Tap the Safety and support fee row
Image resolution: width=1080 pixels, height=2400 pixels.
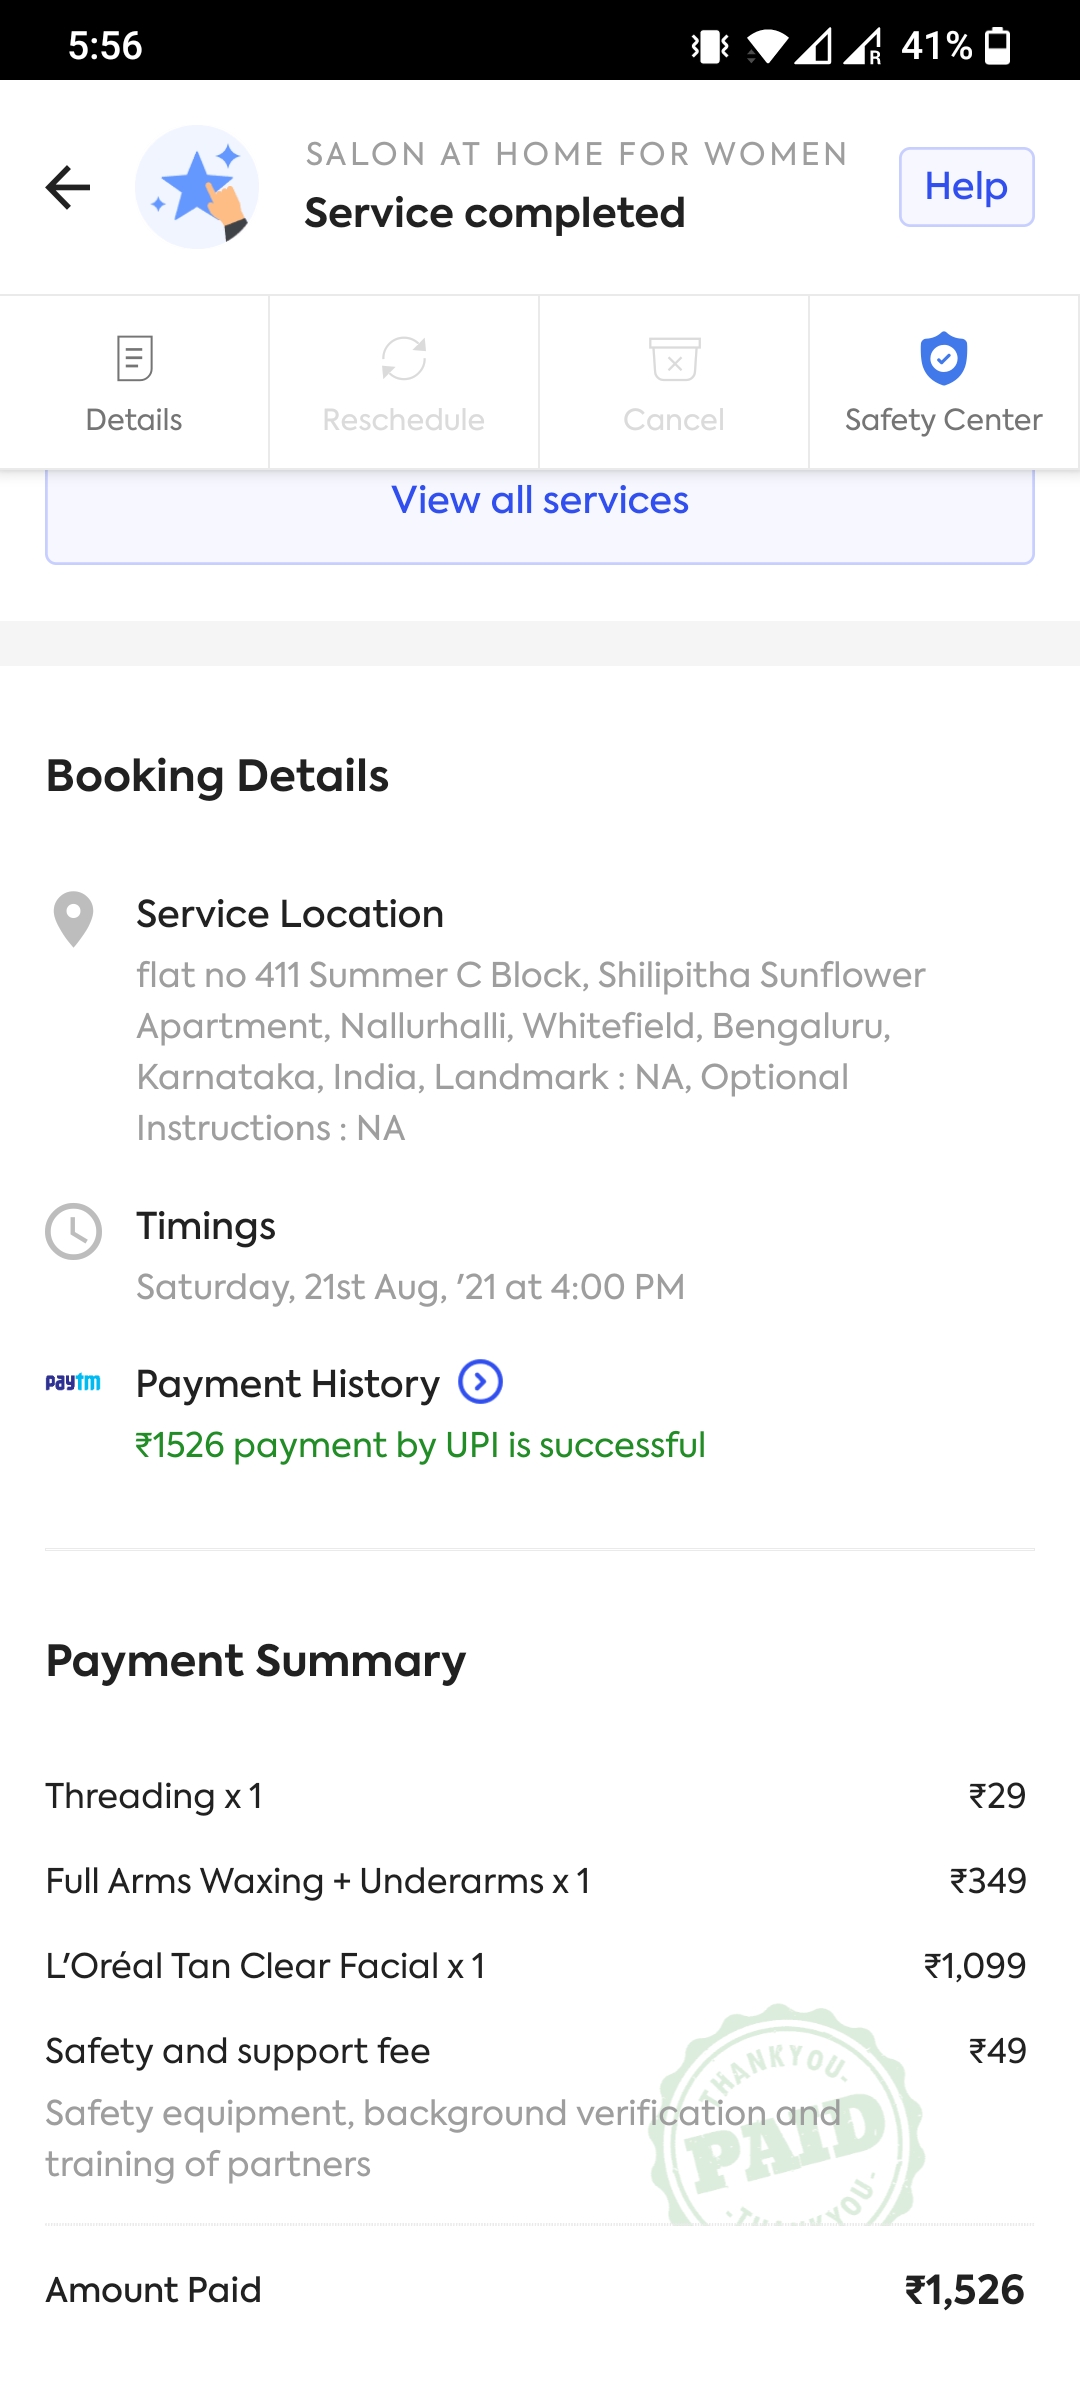tap(238, 2051)
